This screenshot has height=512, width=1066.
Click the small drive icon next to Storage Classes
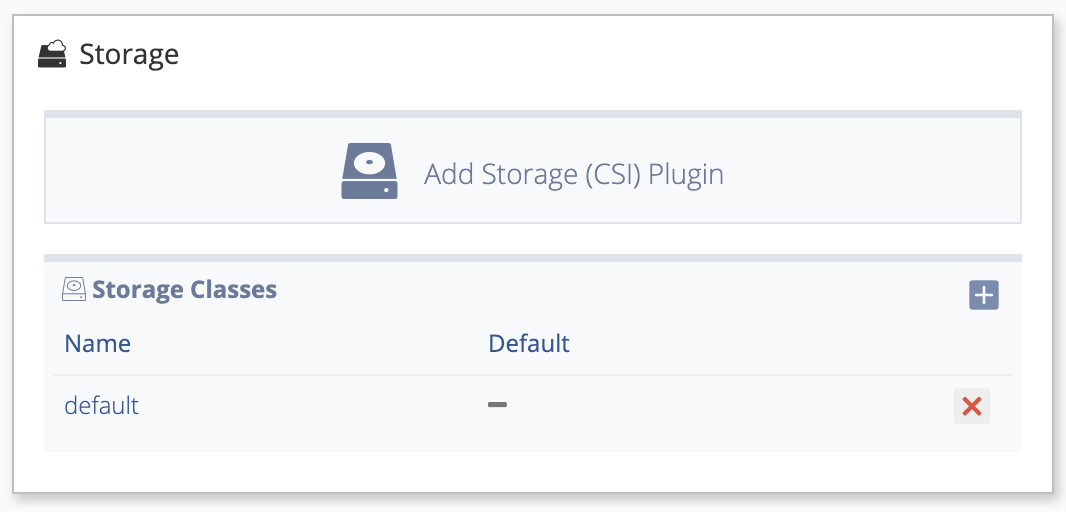73,289
